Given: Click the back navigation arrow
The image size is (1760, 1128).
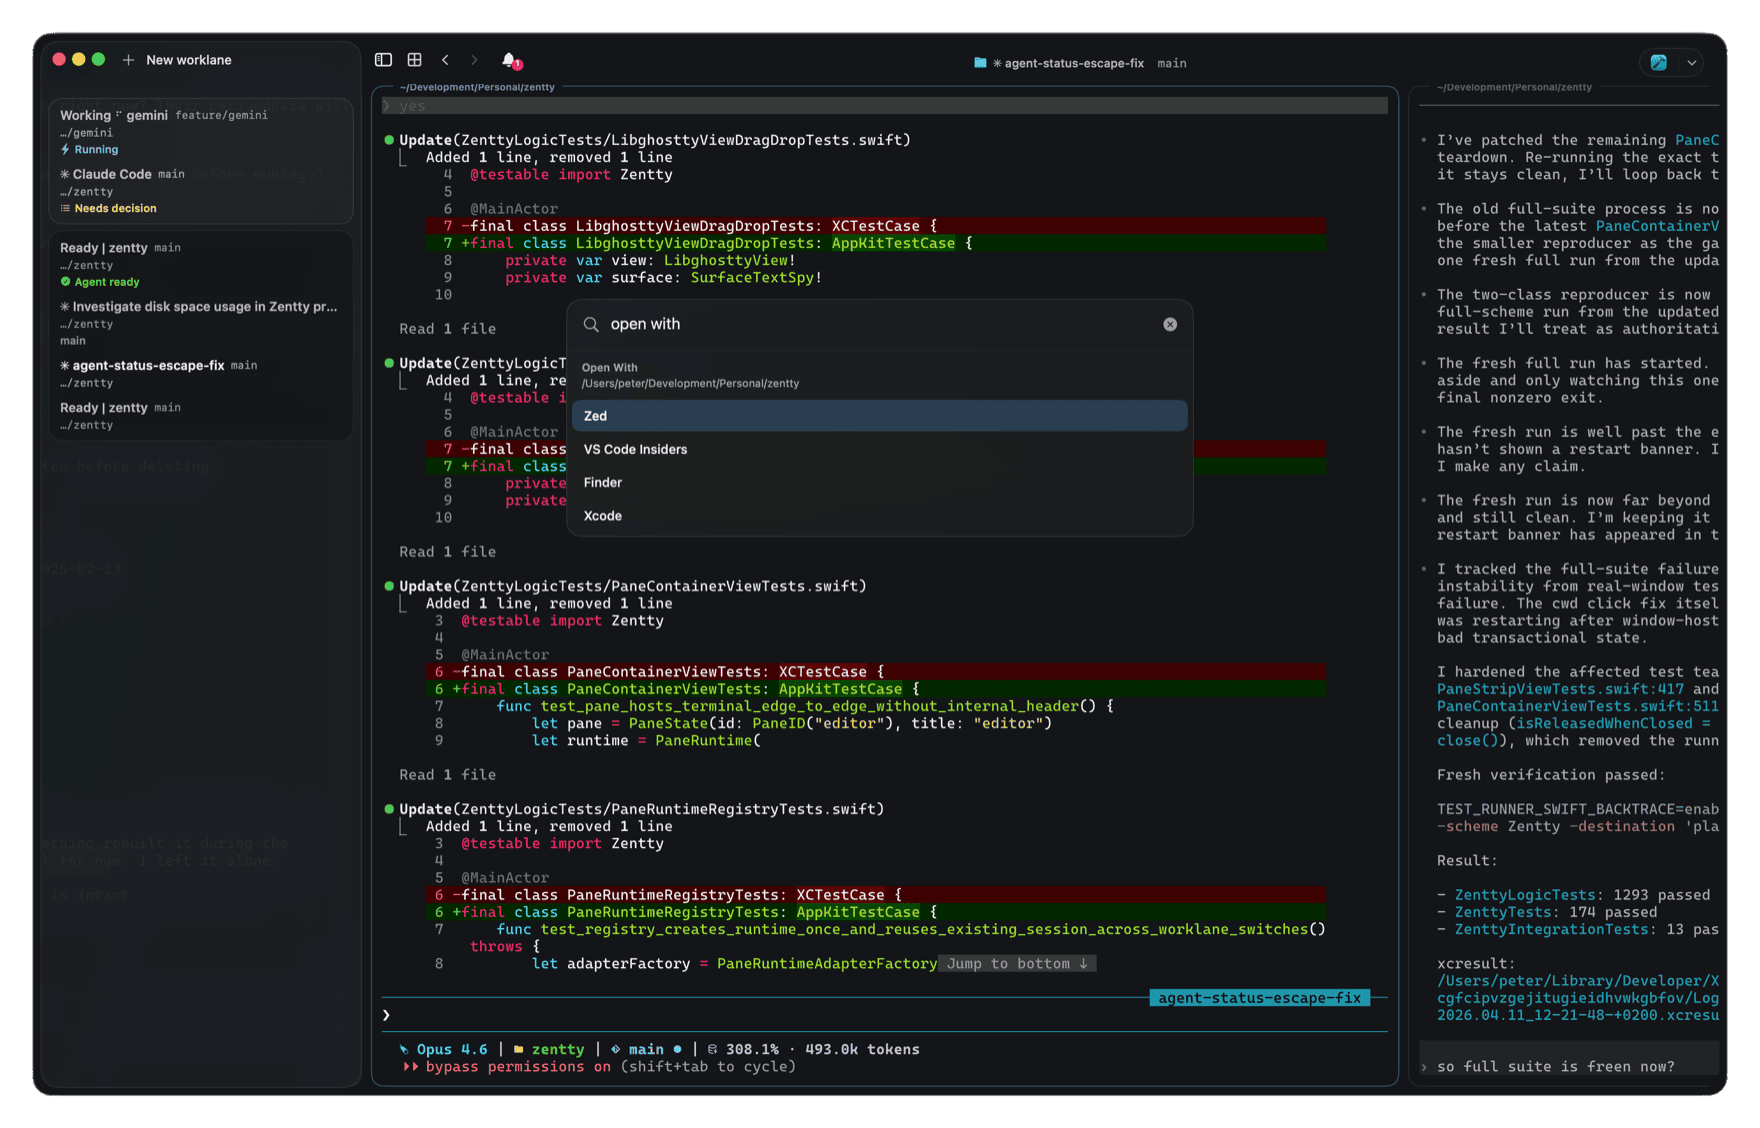Looking at the screenshot, I should point(446,60).
